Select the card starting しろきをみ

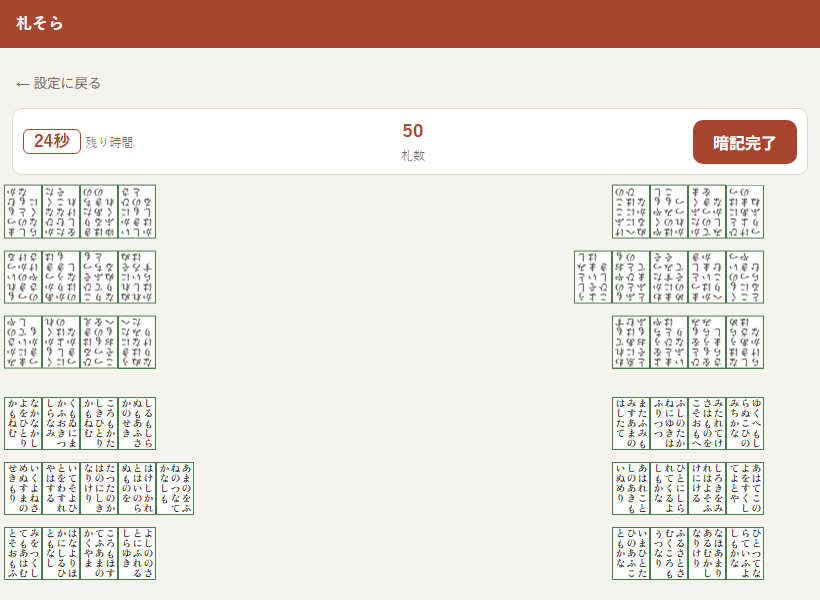707,489
